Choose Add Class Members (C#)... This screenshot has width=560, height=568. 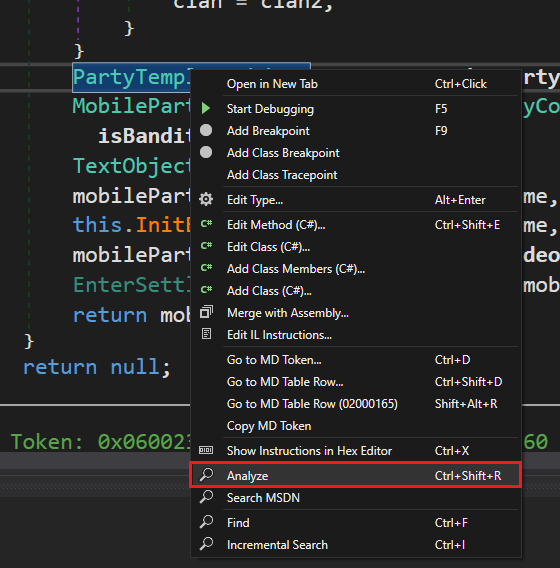356,269
